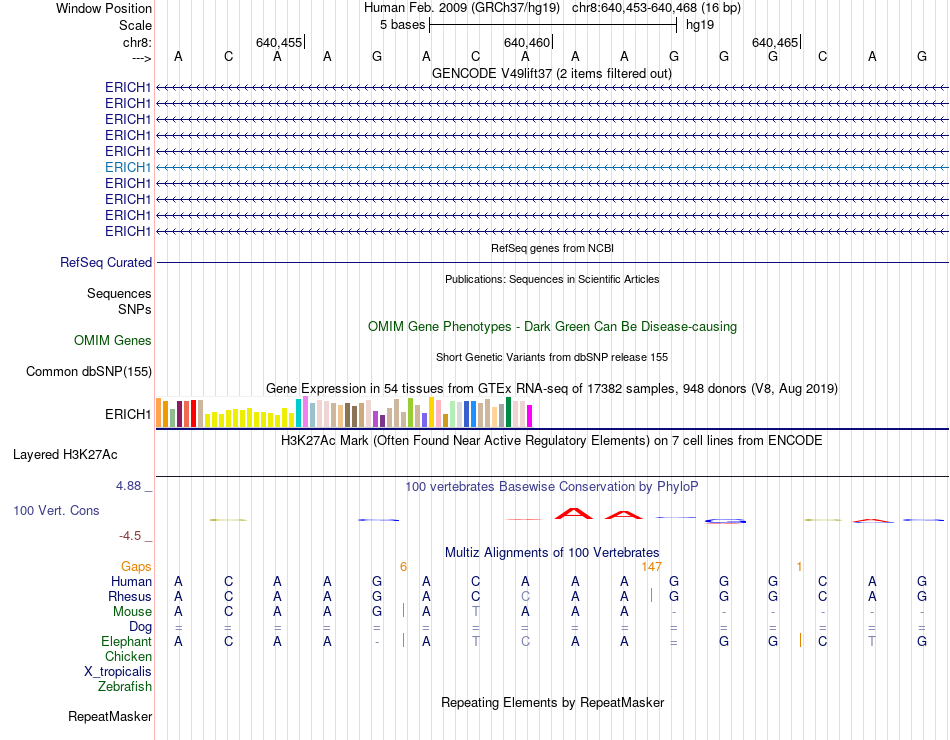Select the "Chicken" alignment row label
Screen dimensions: 950x740
[128, 657]
